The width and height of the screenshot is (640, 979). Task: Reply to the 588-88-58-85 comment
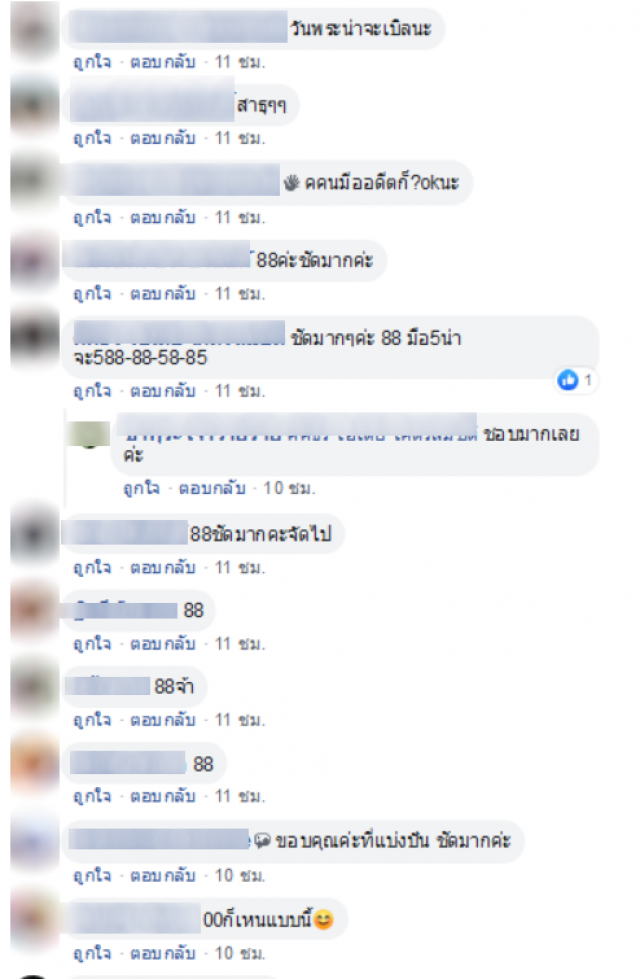(x=162, y=391)
